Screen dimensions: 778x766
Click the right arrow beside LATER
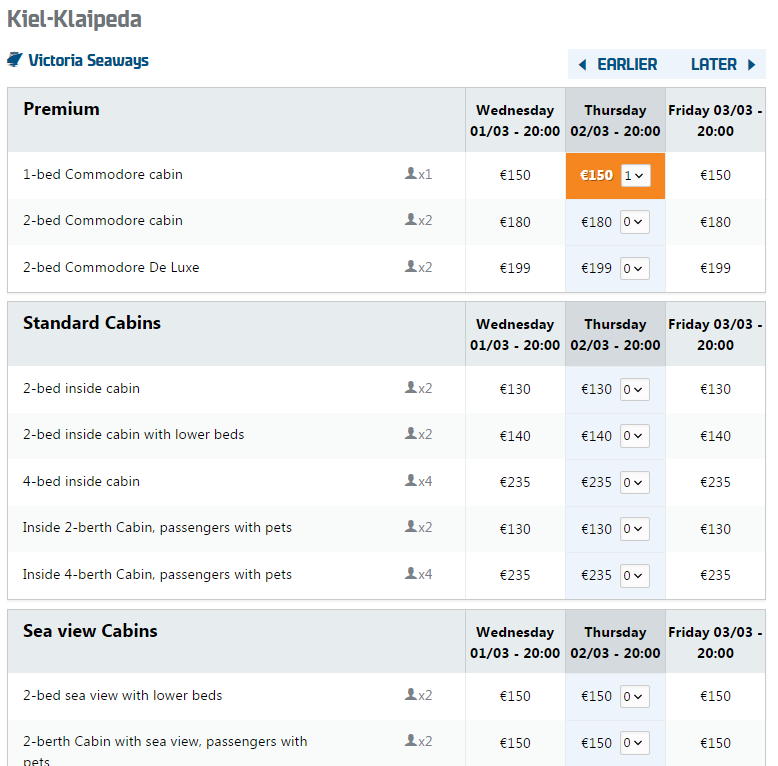pyautogui.click(x=752, y=65)
